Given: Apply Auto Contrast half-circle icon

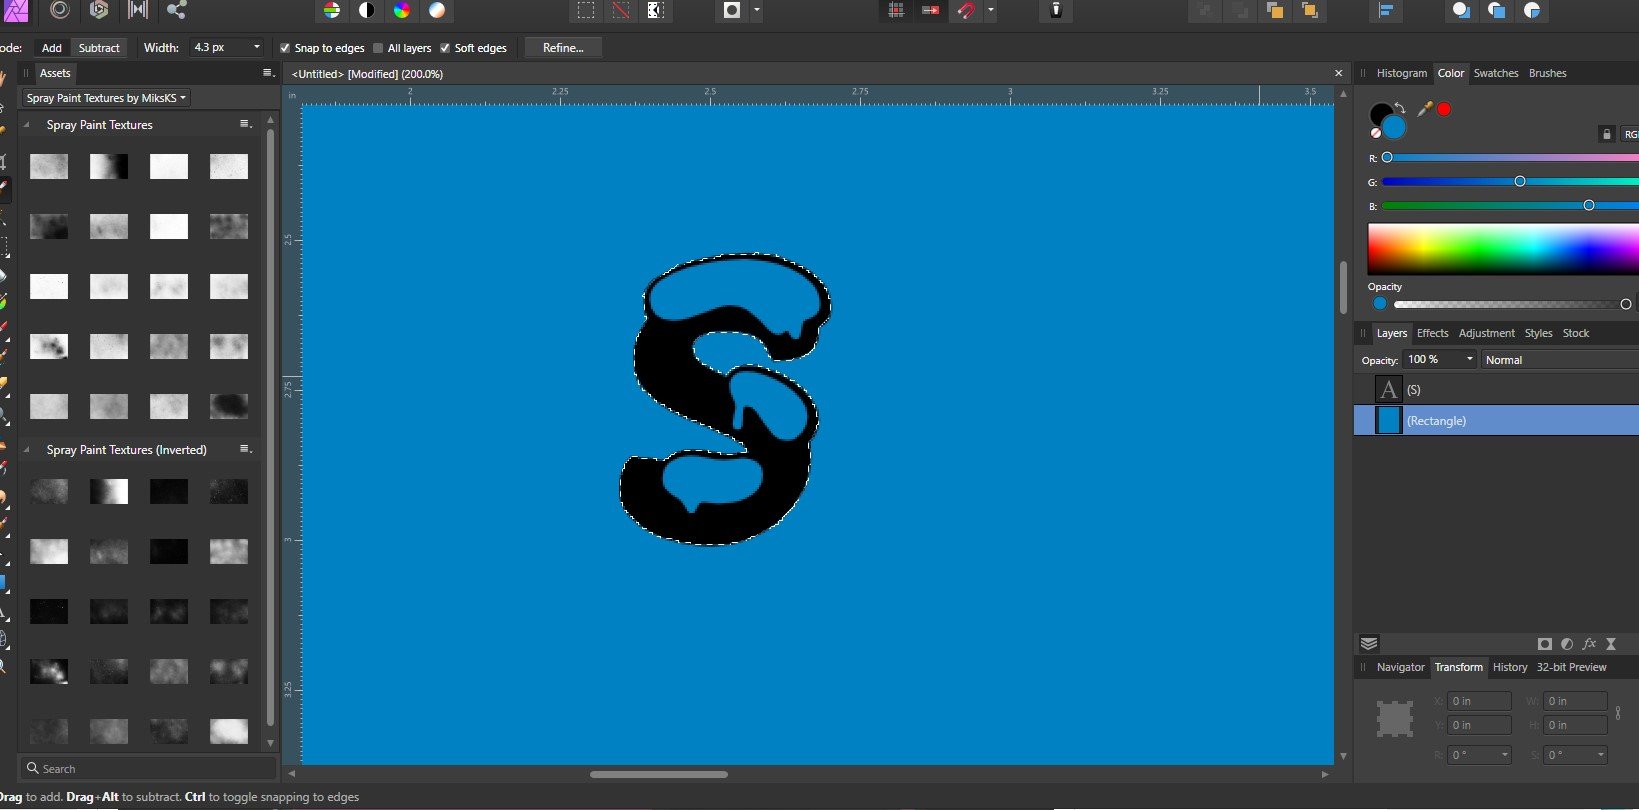Looking at the screenshot, I should (x=367, y=10).
